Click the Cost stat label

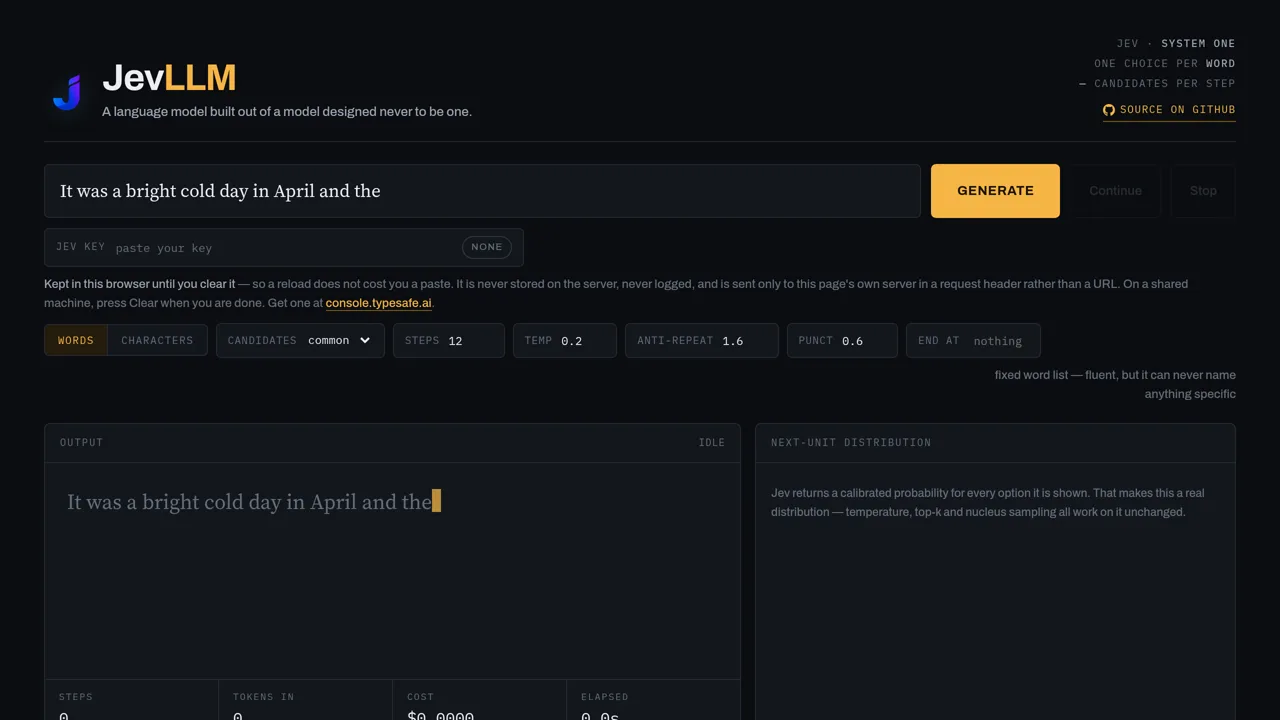[x=420, y=697]
